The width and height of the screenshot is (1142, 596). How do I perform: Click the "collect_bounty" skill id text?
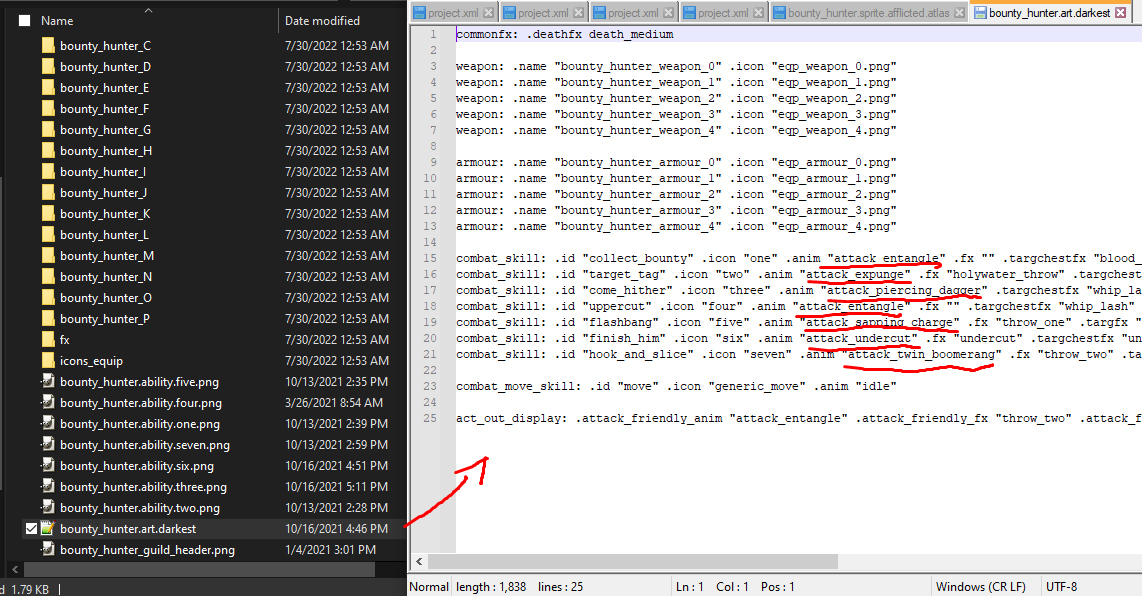point(638,258)
